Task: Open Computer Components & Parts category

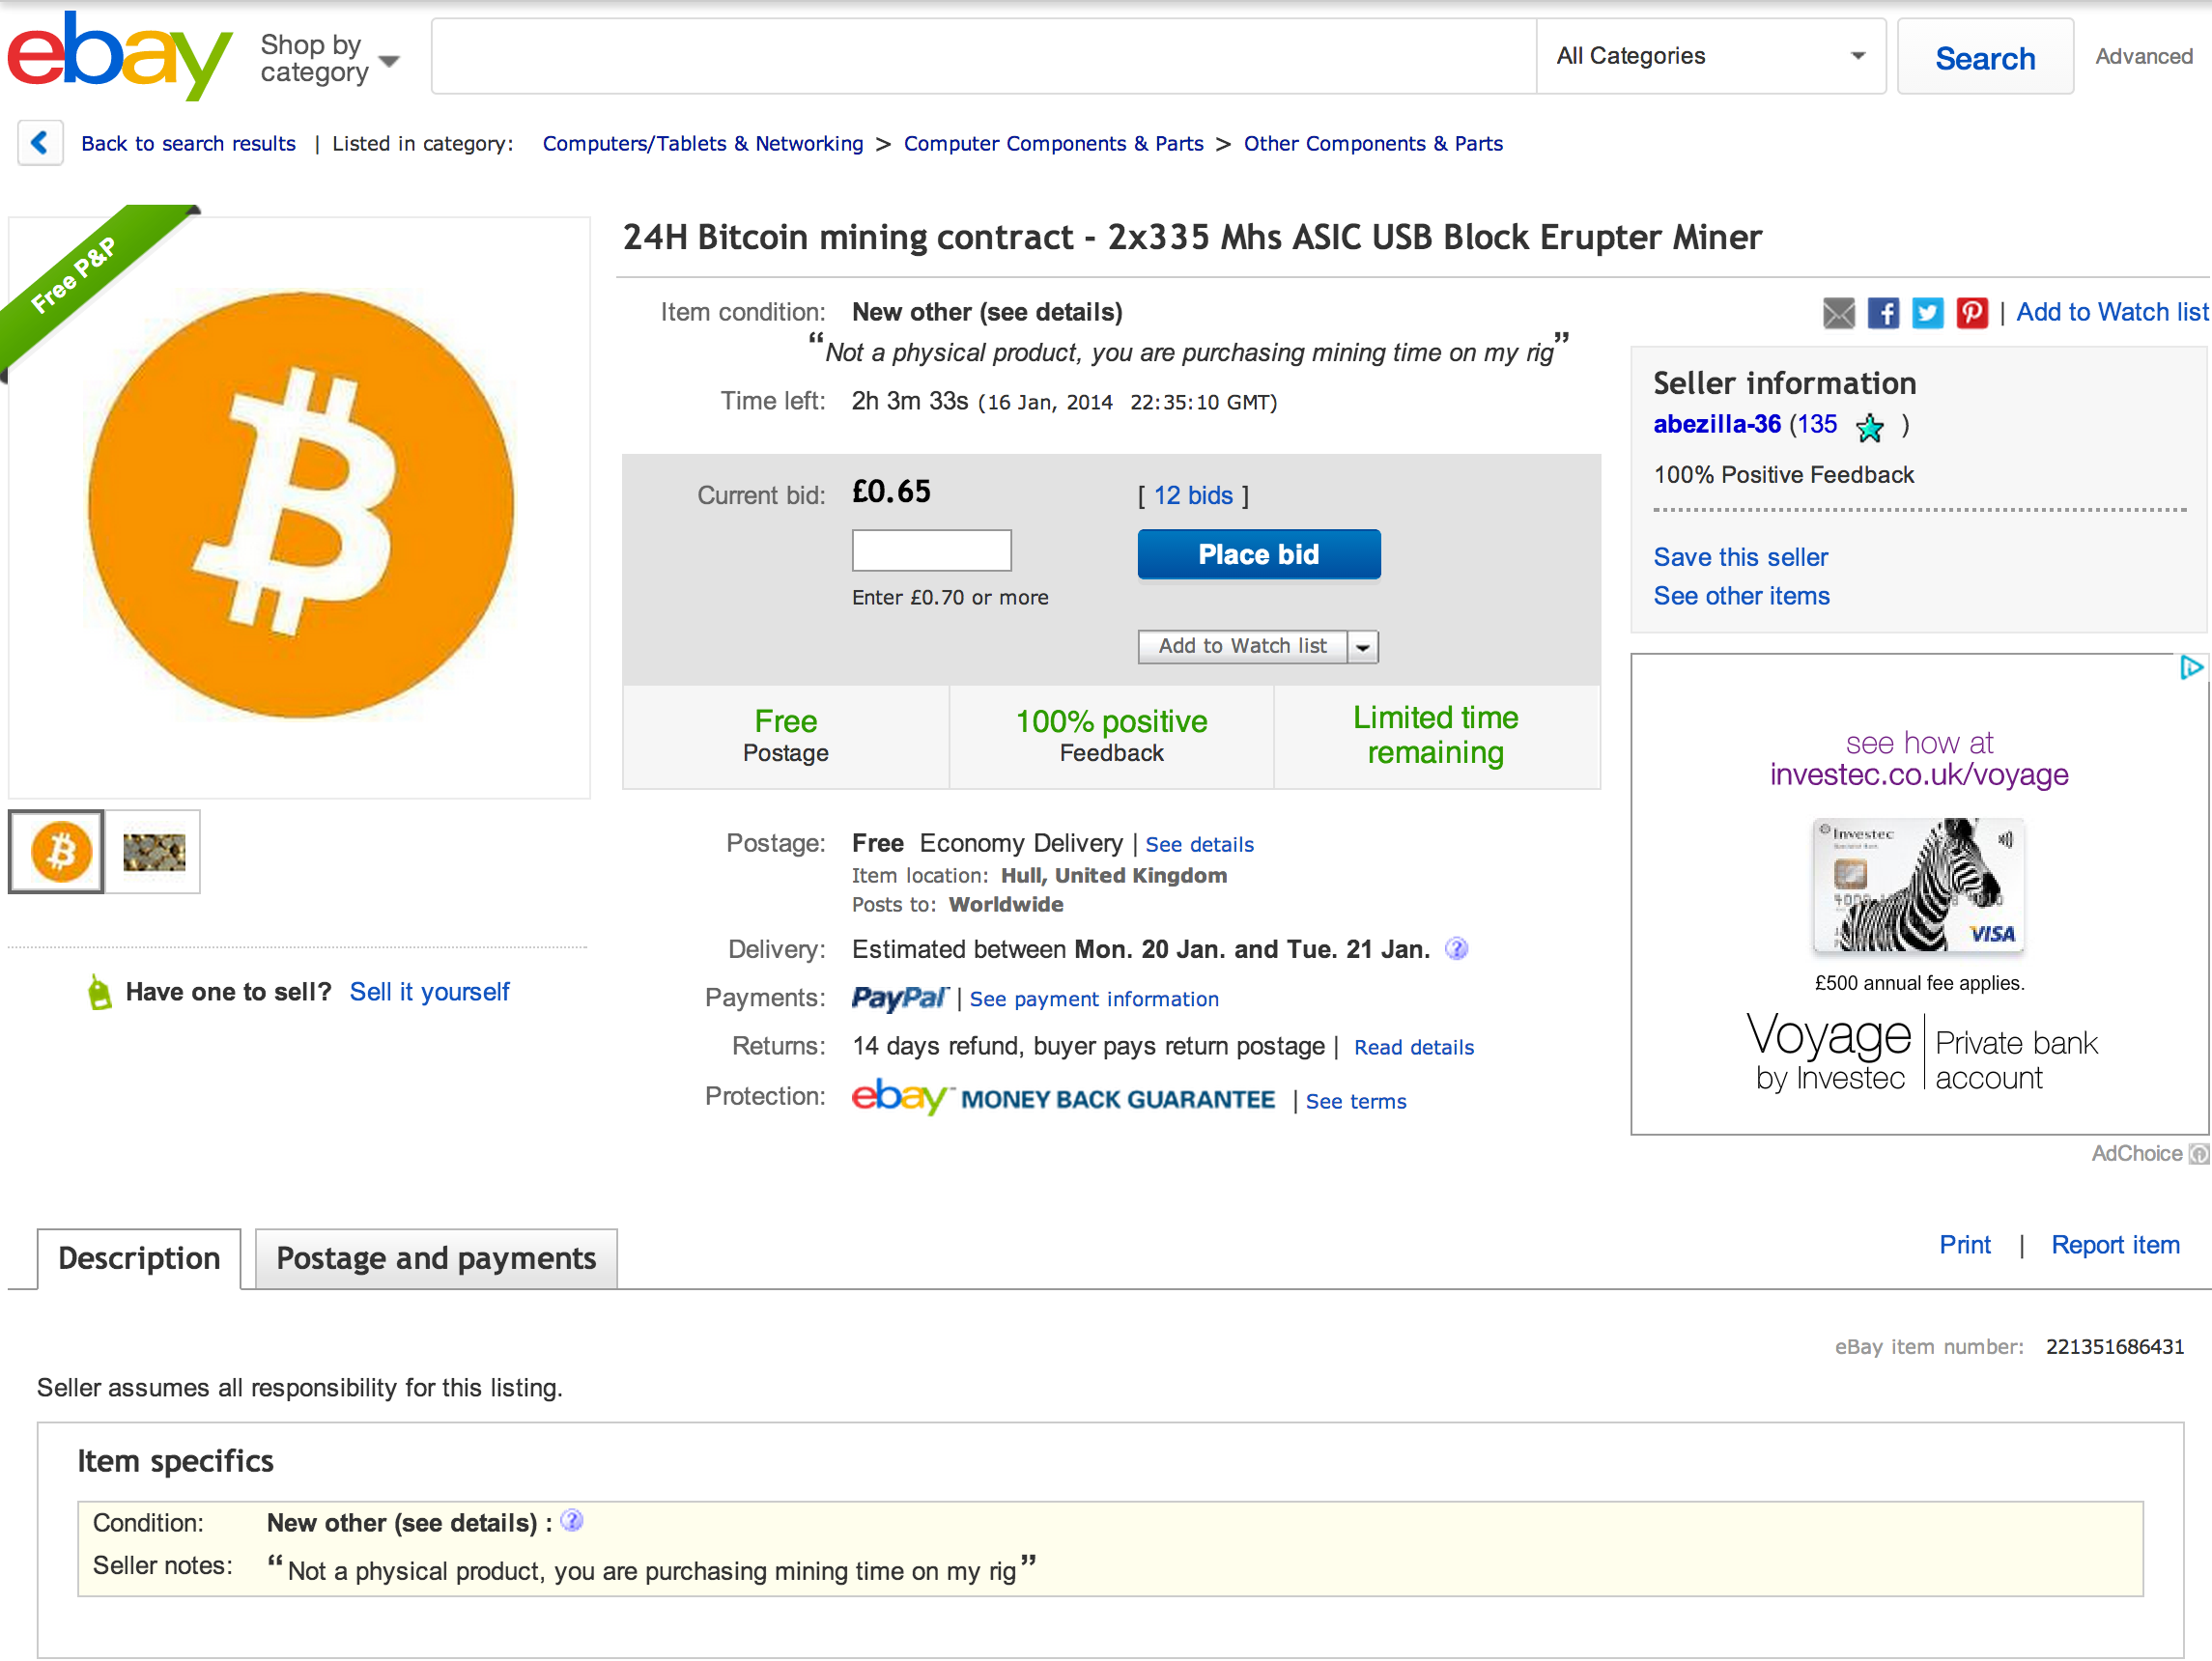Action: click(1053, 144)
